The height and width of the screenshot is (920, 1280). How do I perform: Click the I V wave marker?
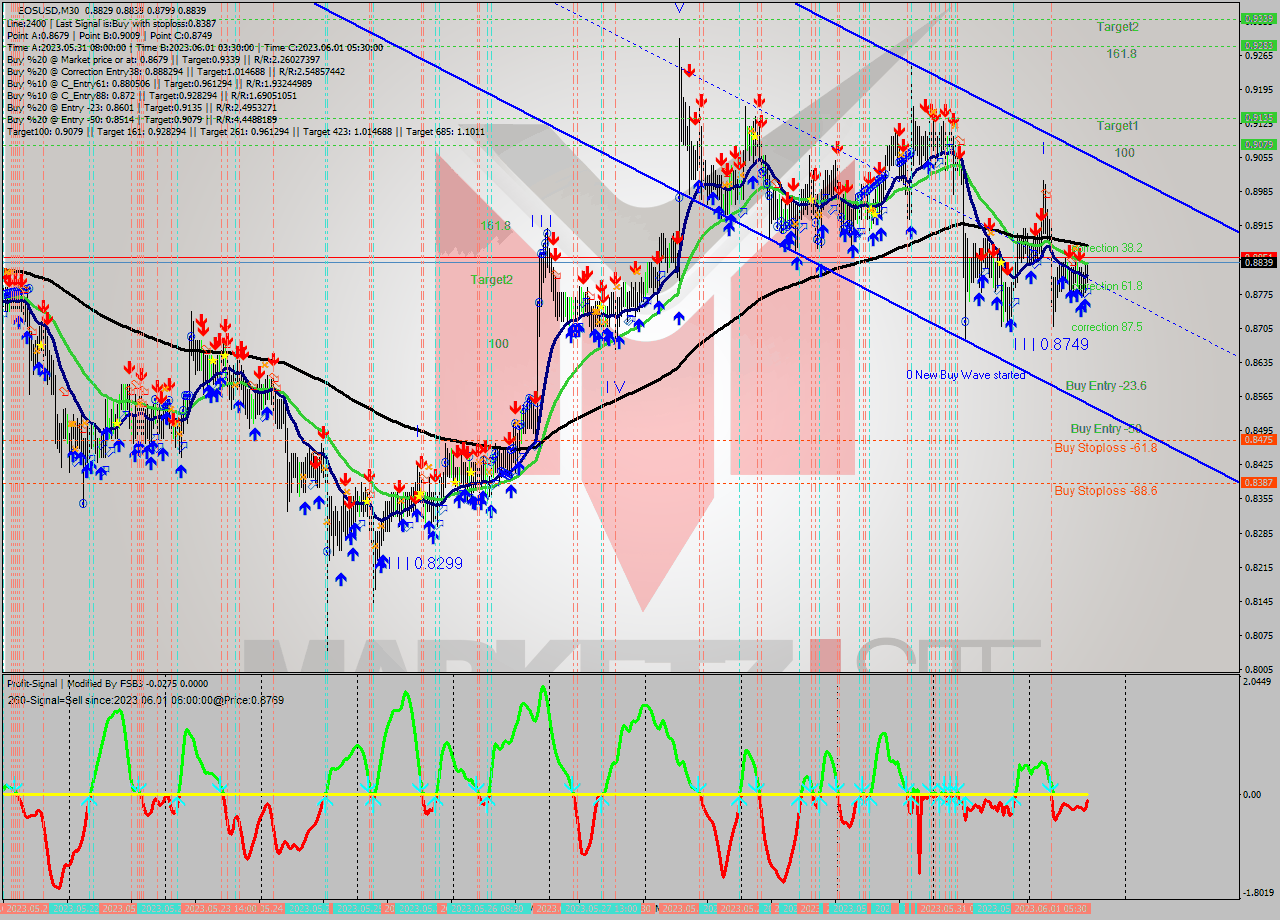pyautogui.click(x=615, y=387)
